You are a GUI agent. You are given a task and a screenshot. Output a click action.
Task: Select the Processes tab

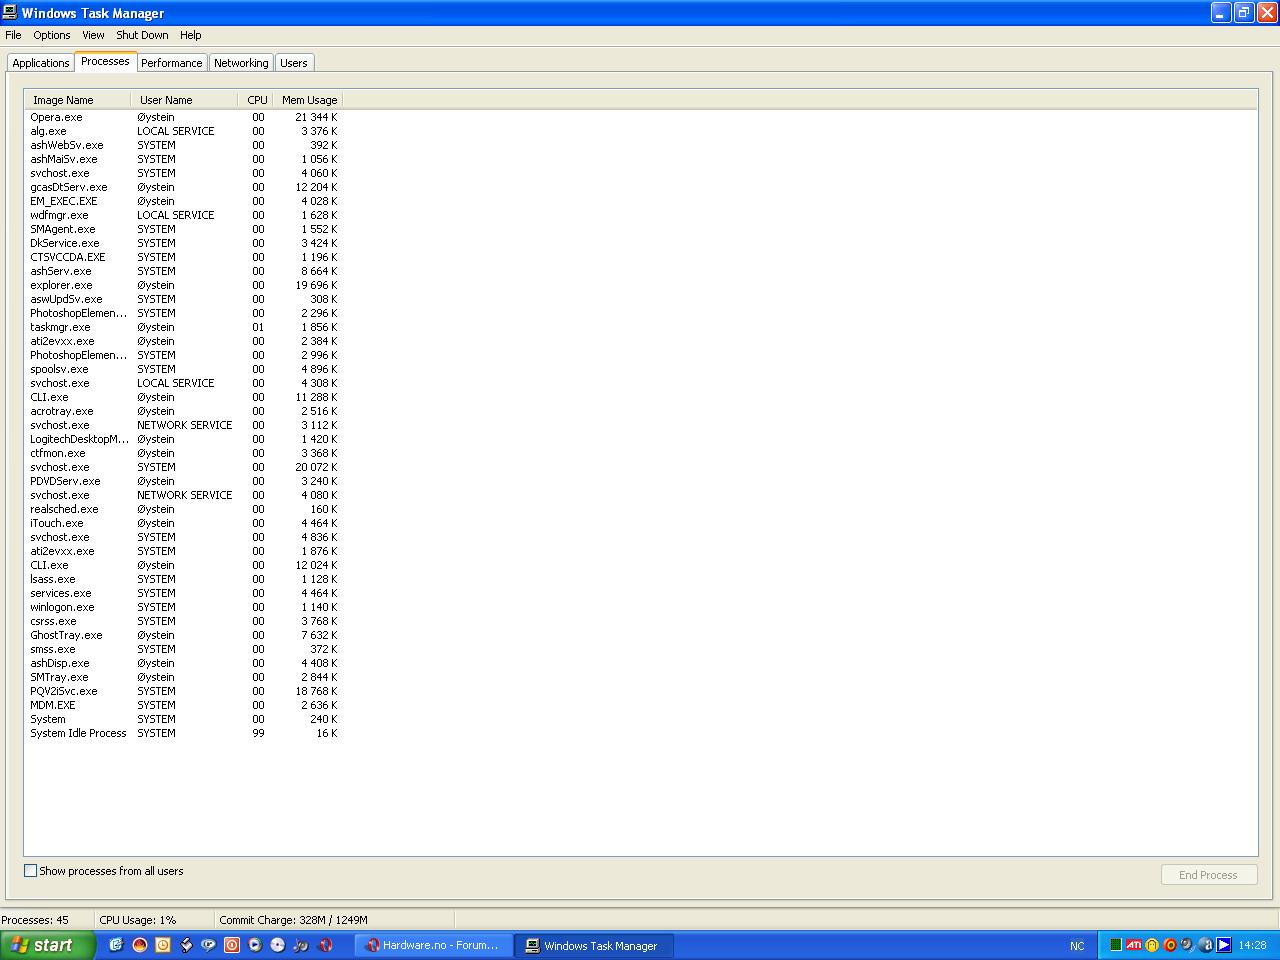pyautogui.click(x=105, y=61)
